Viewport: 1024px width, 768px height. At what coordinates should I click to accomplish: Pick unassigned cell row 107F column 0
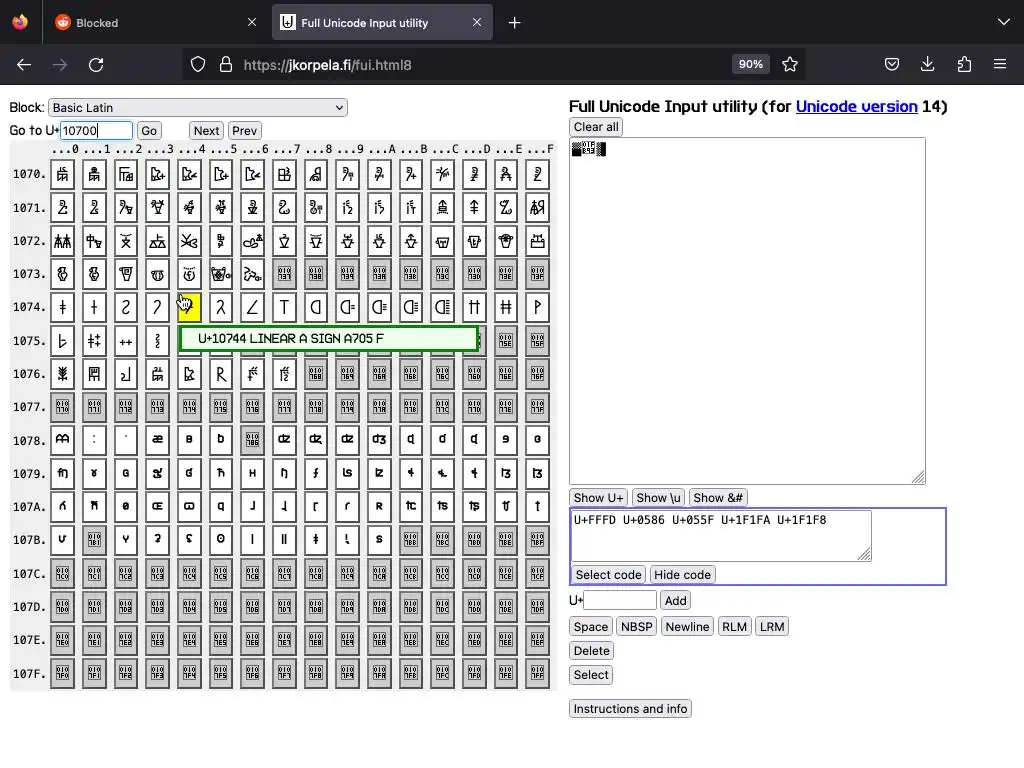[63, 673]
